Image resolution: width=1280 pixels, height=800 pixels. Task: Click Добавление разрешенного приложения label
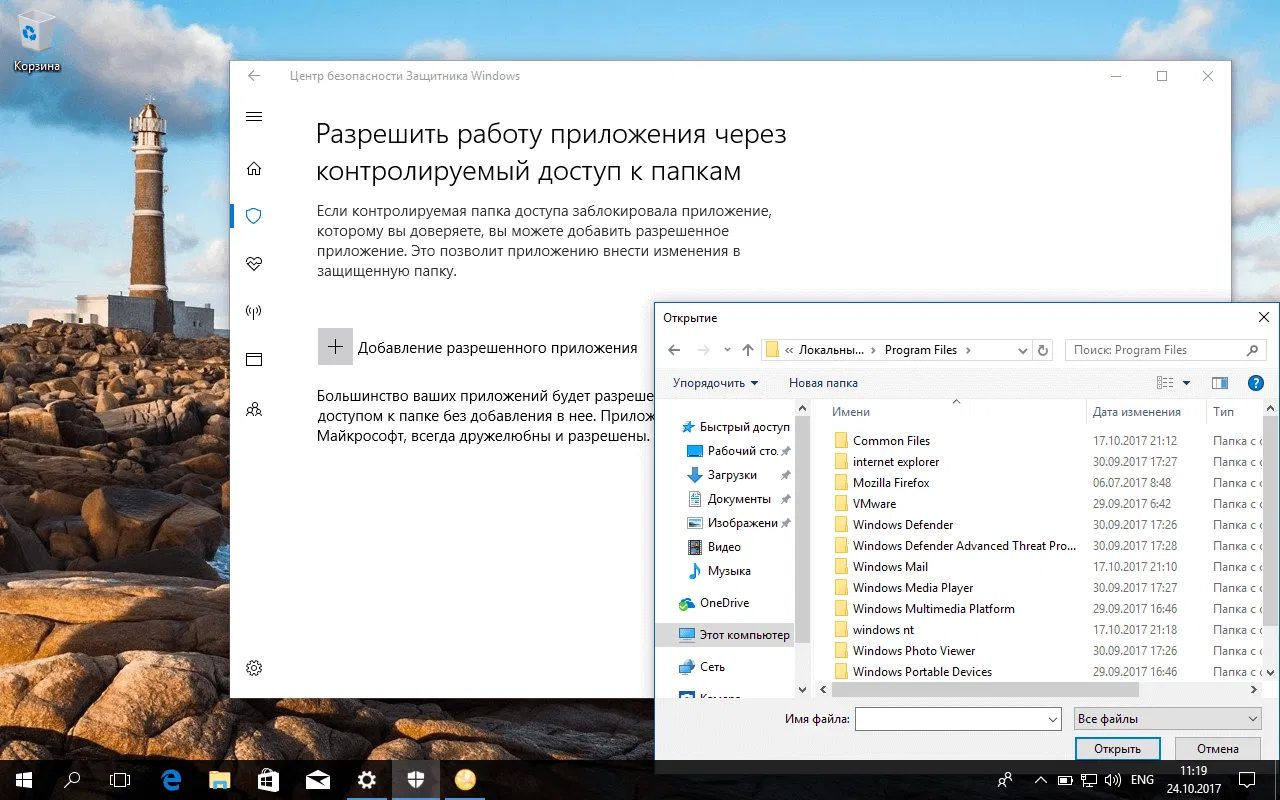[x=497, y=348]
